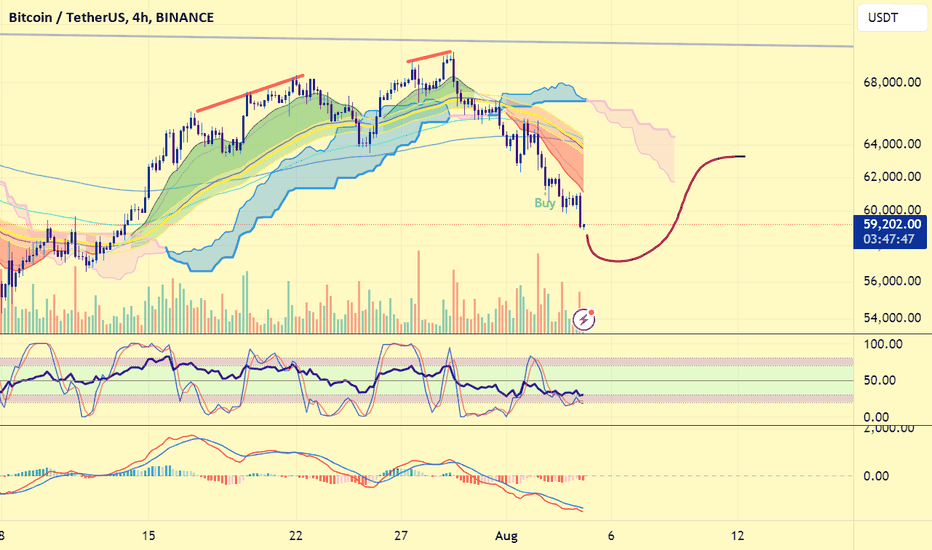Click the green Buy signal label
Viewport: 932px width, 550px height.
click(544, 203)
